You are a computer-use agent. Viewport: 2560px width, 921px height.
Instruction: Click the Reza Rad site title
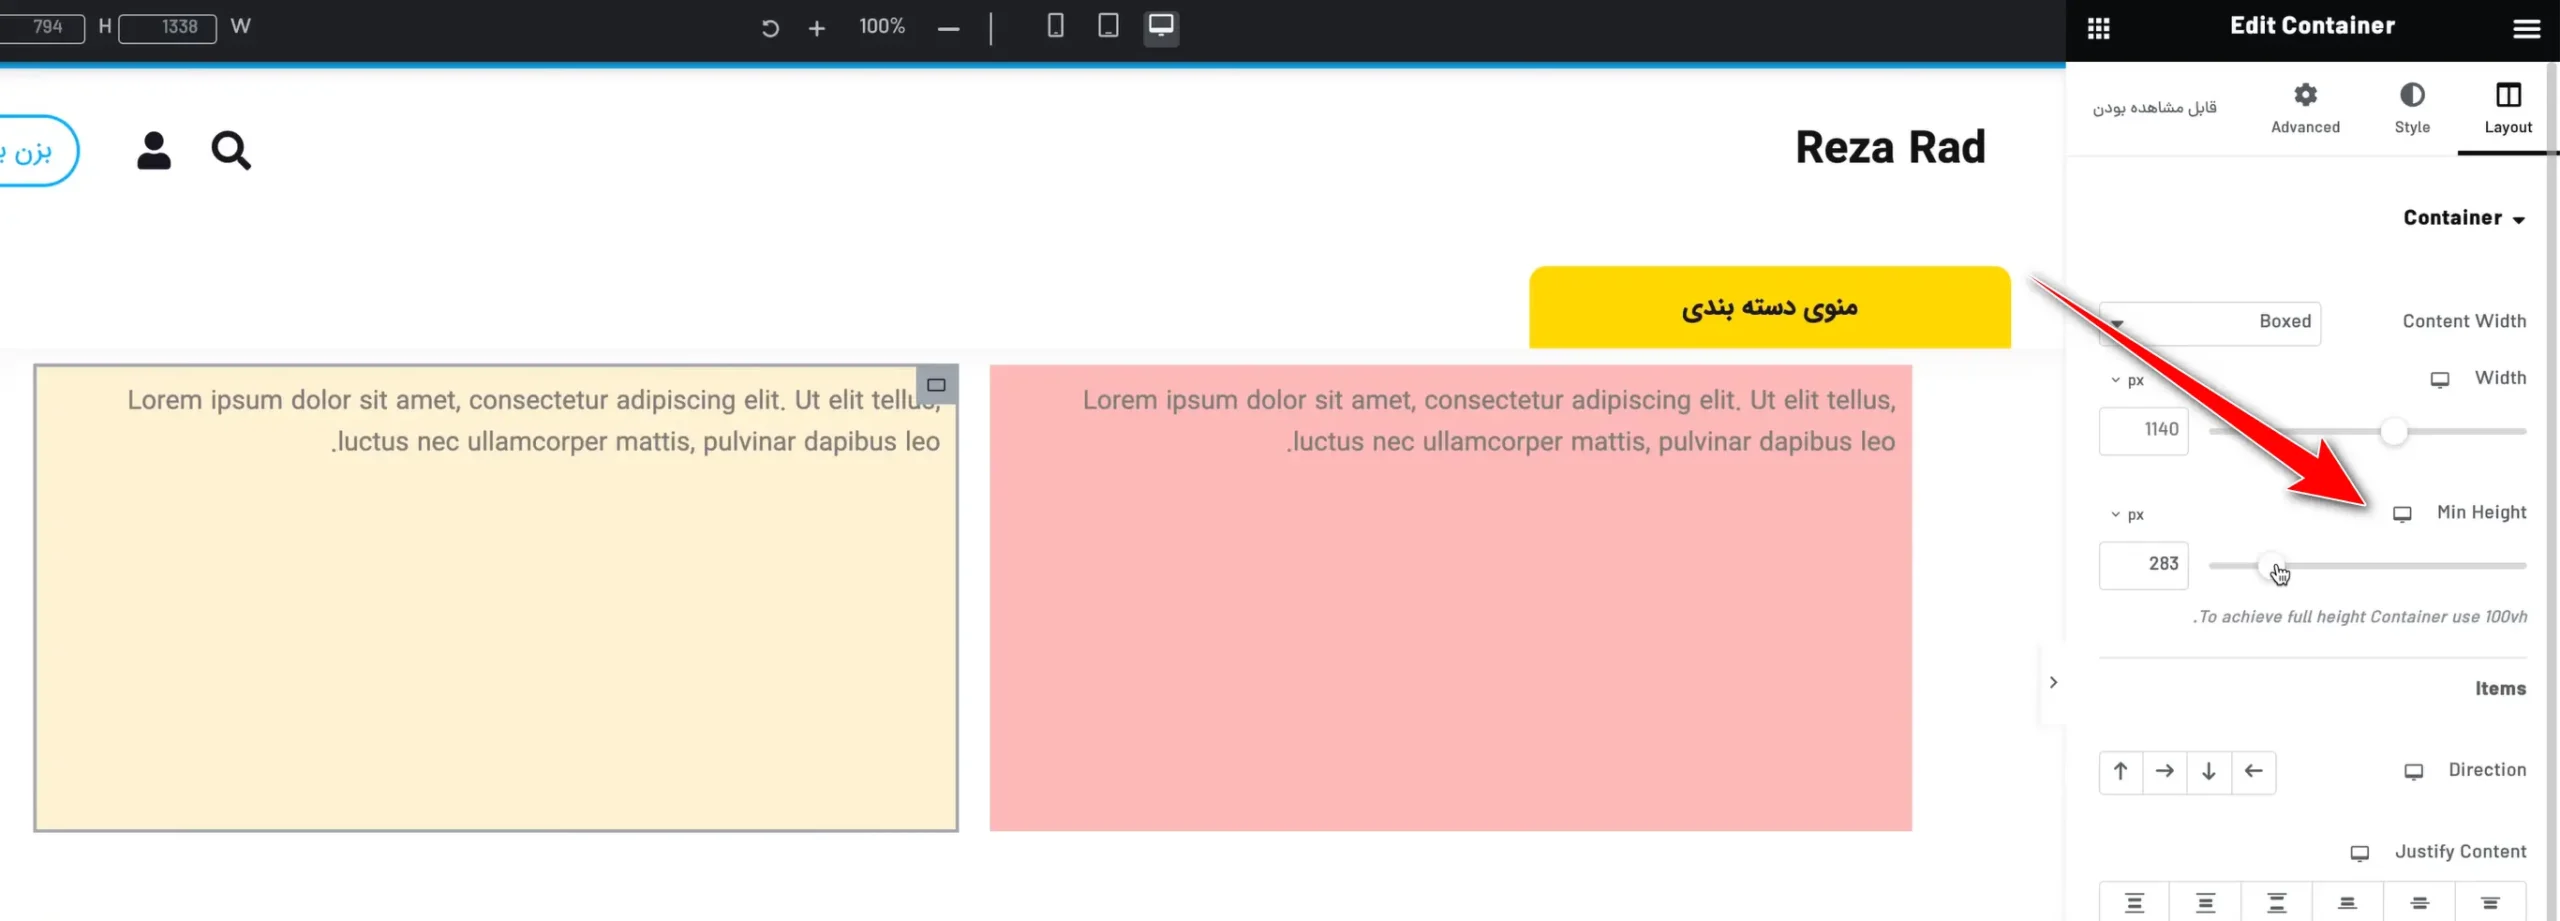(1889, 148)
